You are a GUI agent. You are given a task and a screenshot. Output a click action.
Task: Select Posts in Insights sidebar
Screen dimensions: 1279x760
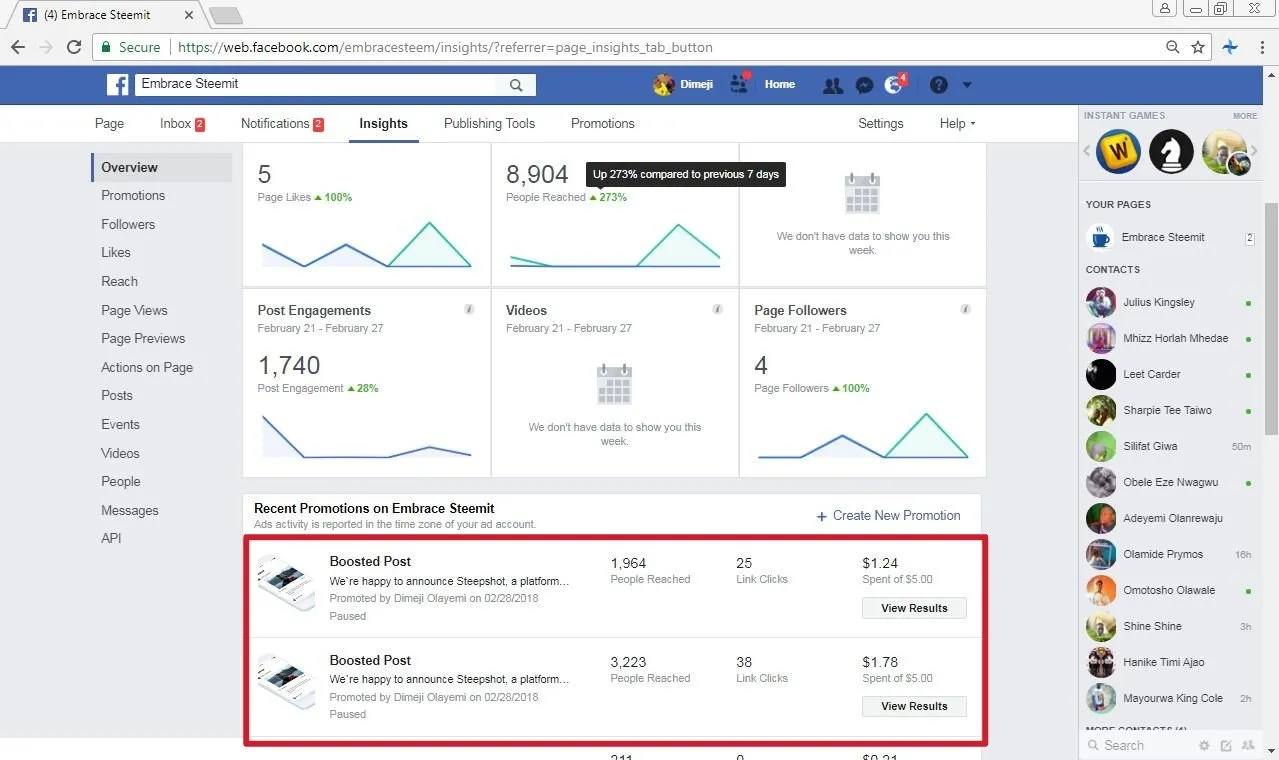(117, 396)
